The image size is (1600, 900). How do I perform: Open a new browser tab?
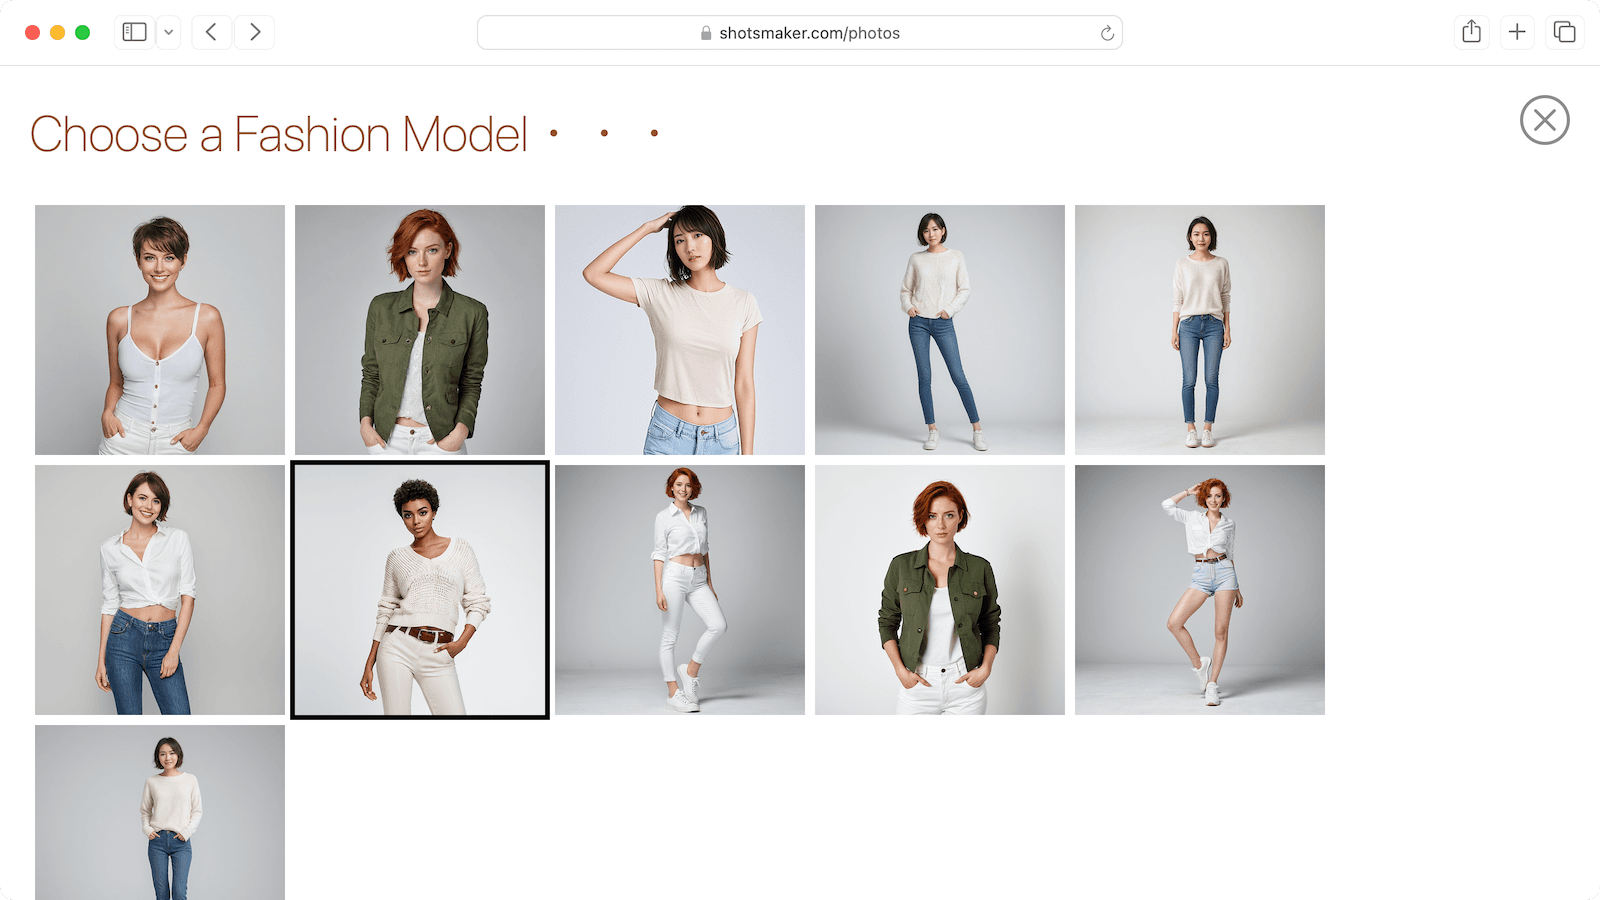coord(1517,32)
